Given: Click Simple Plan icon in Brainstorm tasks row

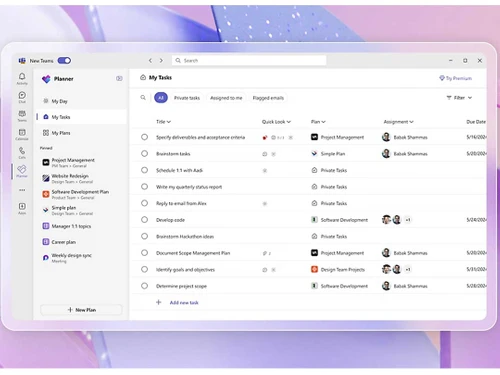Looking at the screenshot, I should point(314,154).
